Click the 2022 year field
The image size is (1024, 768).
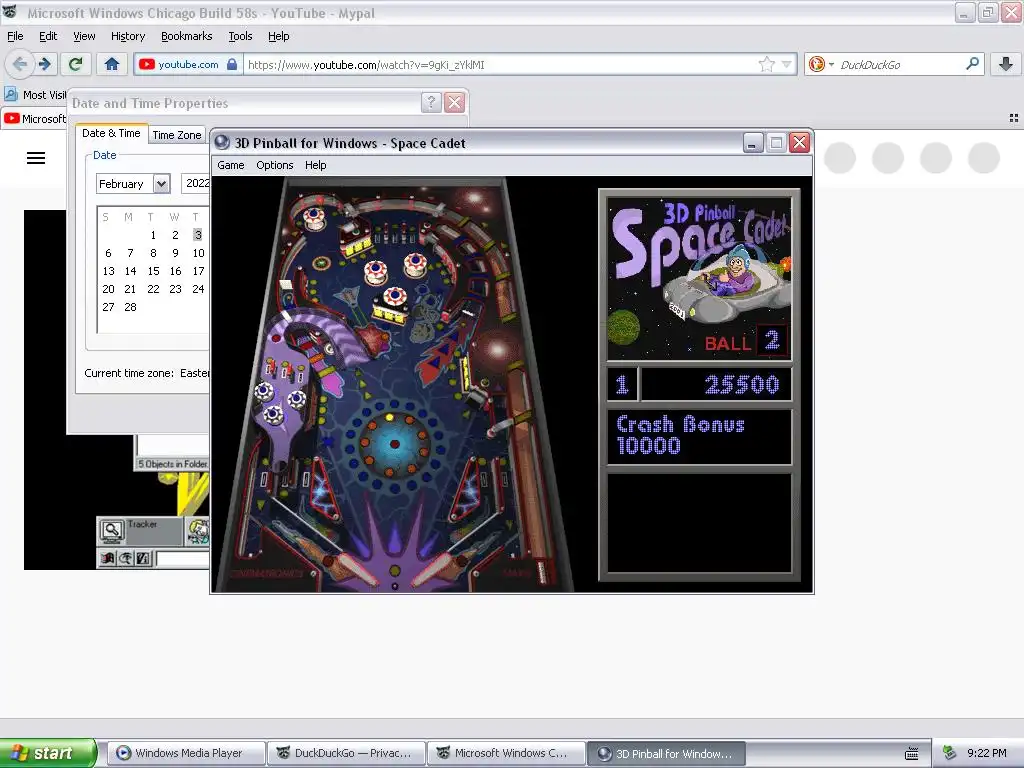click(196, 184)
